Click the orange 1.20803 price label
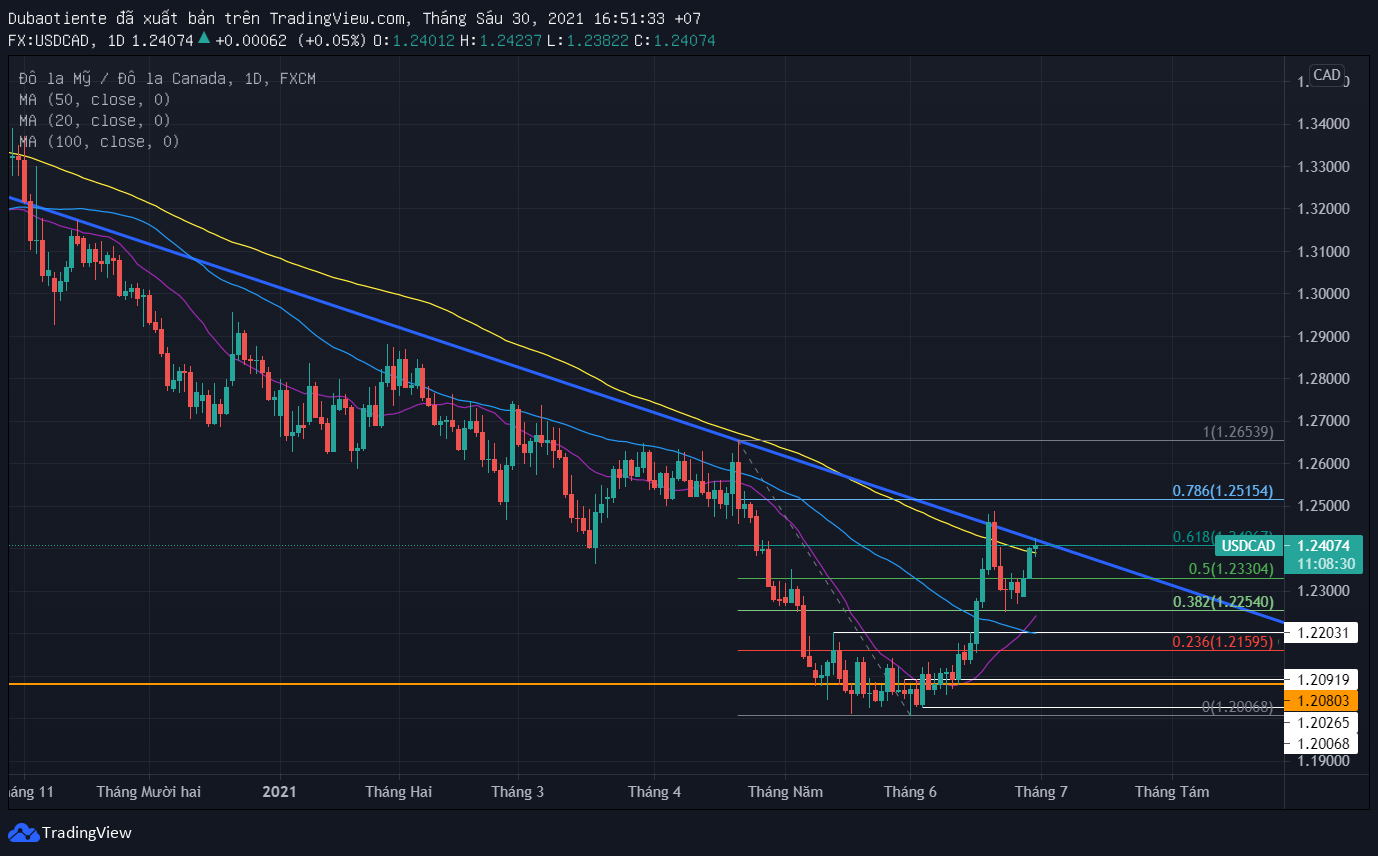Image resolution: width=1378 pixels, height=856 pixels. [x=1322, y=701]
